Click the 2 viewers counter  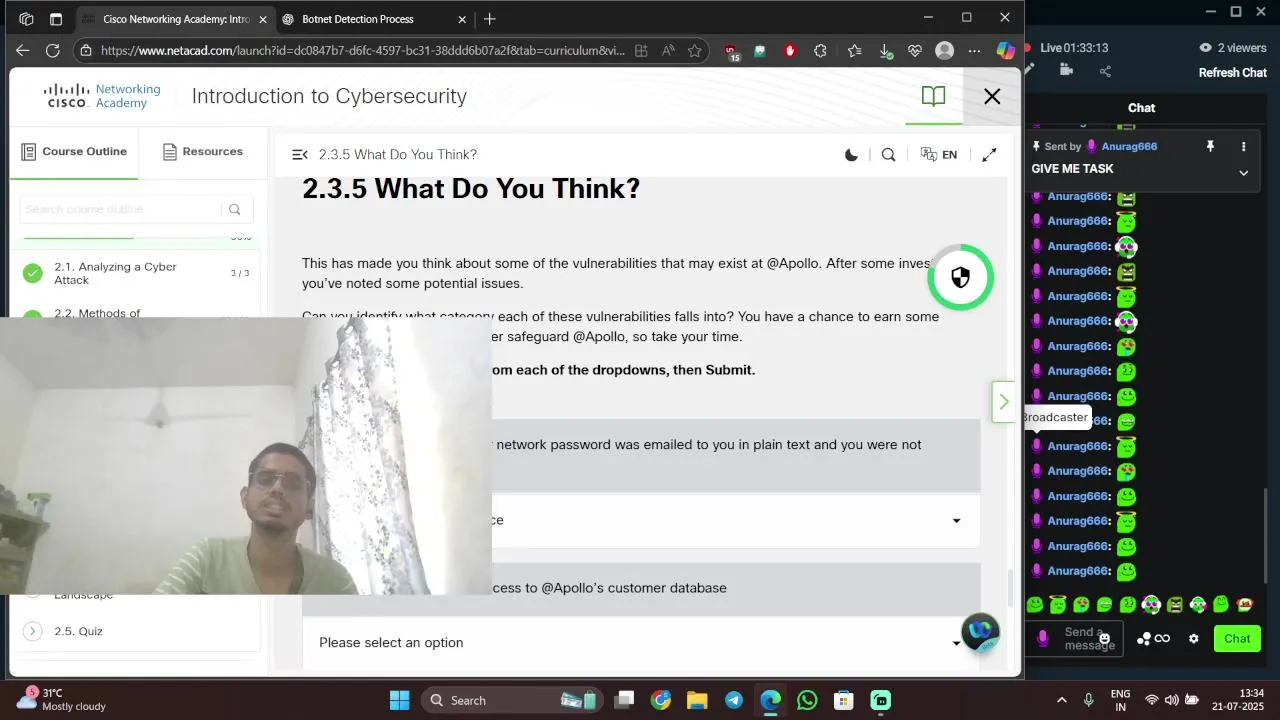[x=1233, y=47]
